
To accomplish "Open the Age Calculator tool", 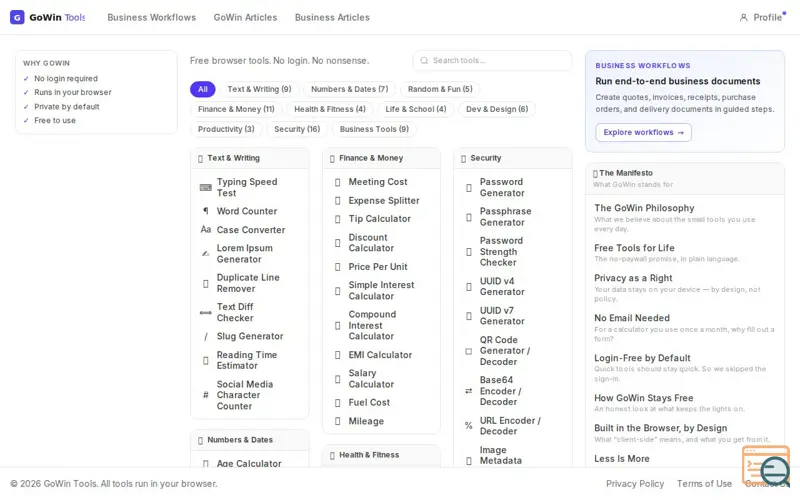I will pos(249,463).
